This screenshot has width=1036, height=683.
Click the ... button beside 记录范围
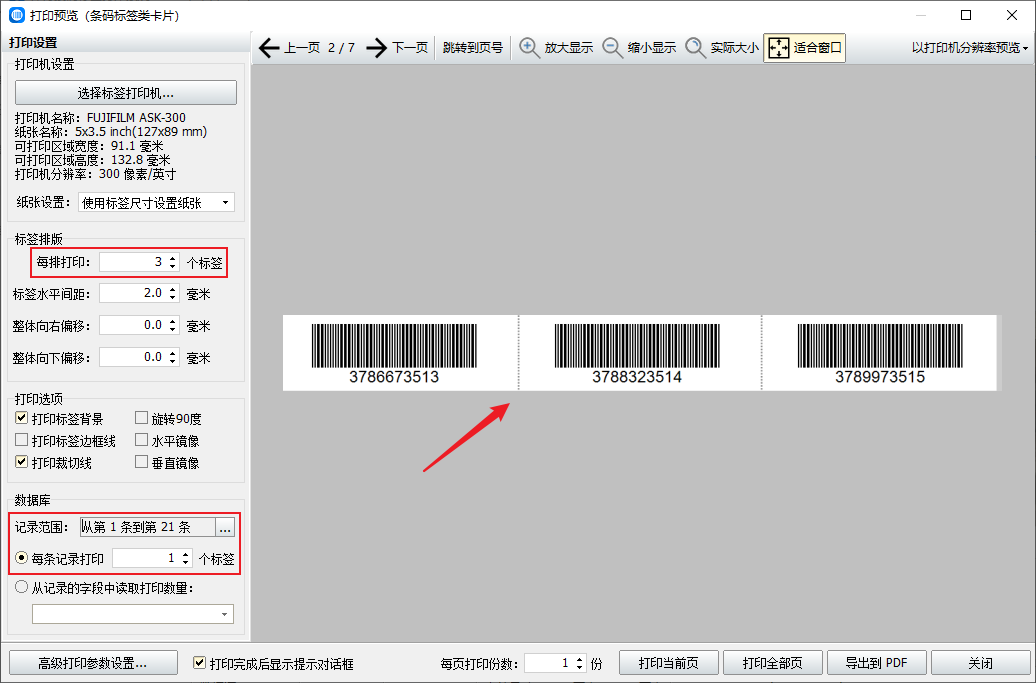coord(225,526)
